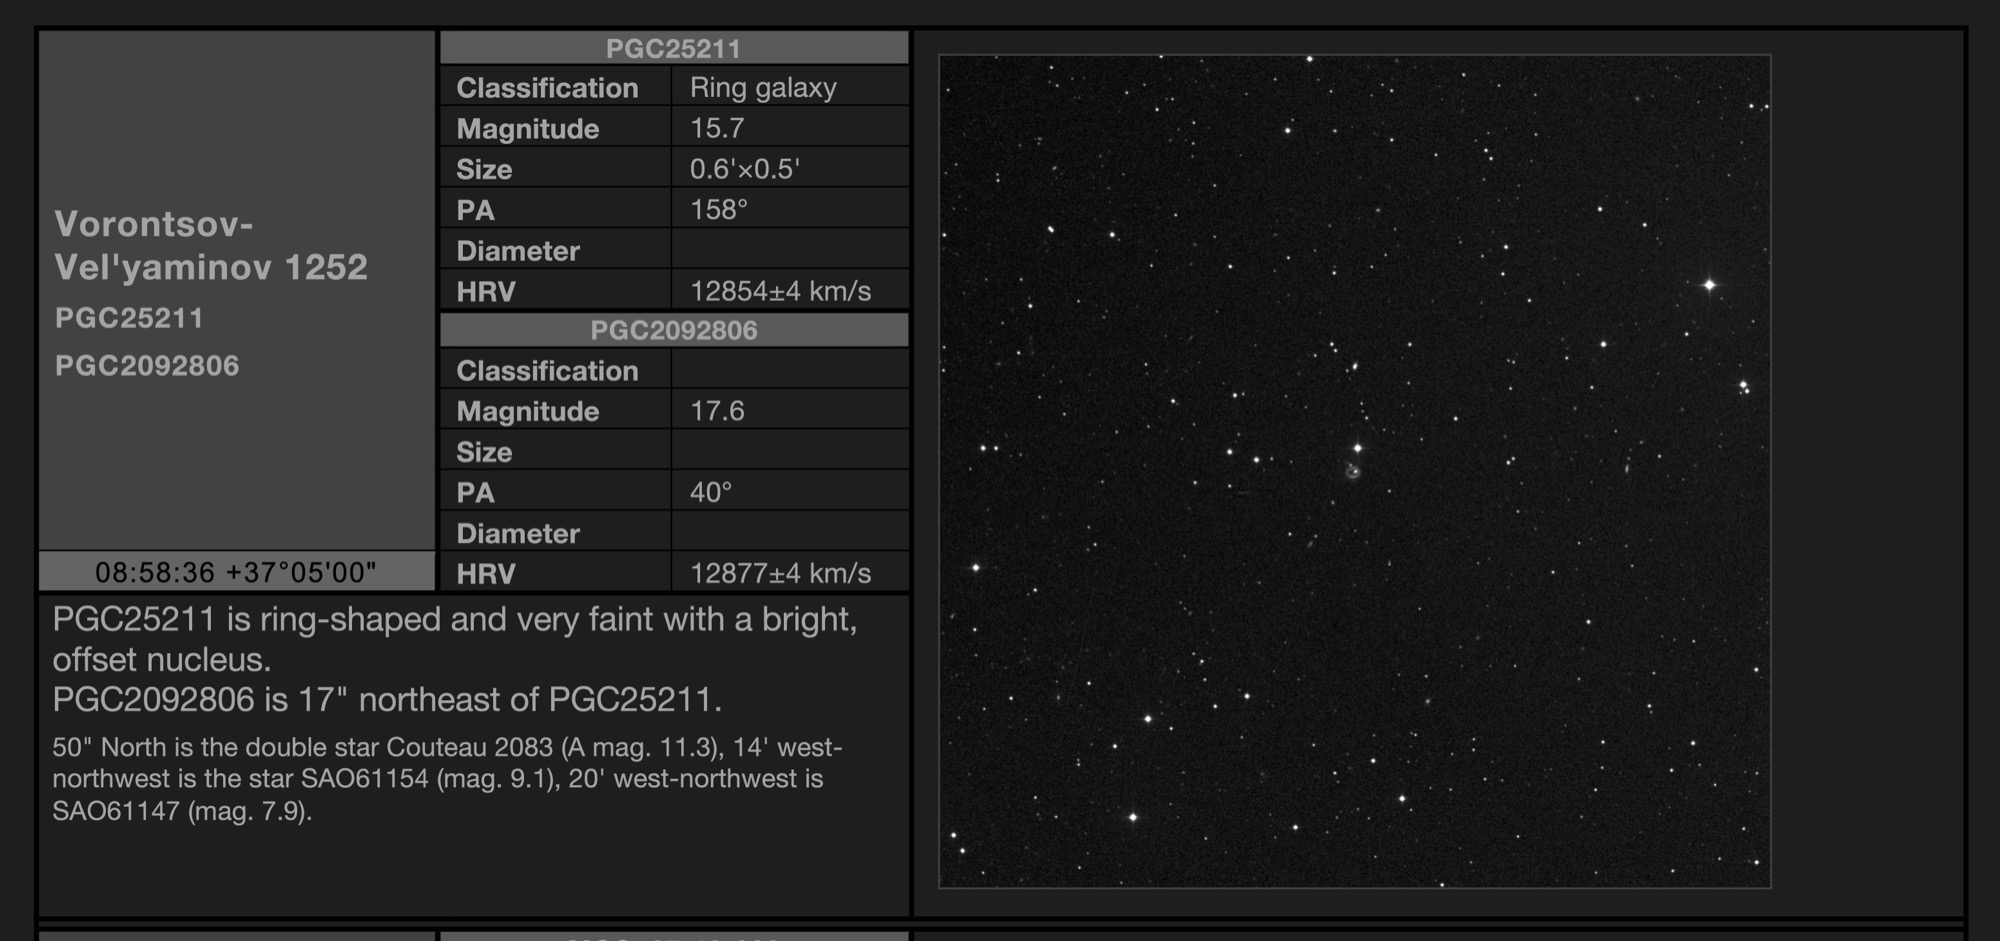Click the description starting PGC25211 is ring-shaped
This screenshot has width=2000, height=941.
[455, 659]
